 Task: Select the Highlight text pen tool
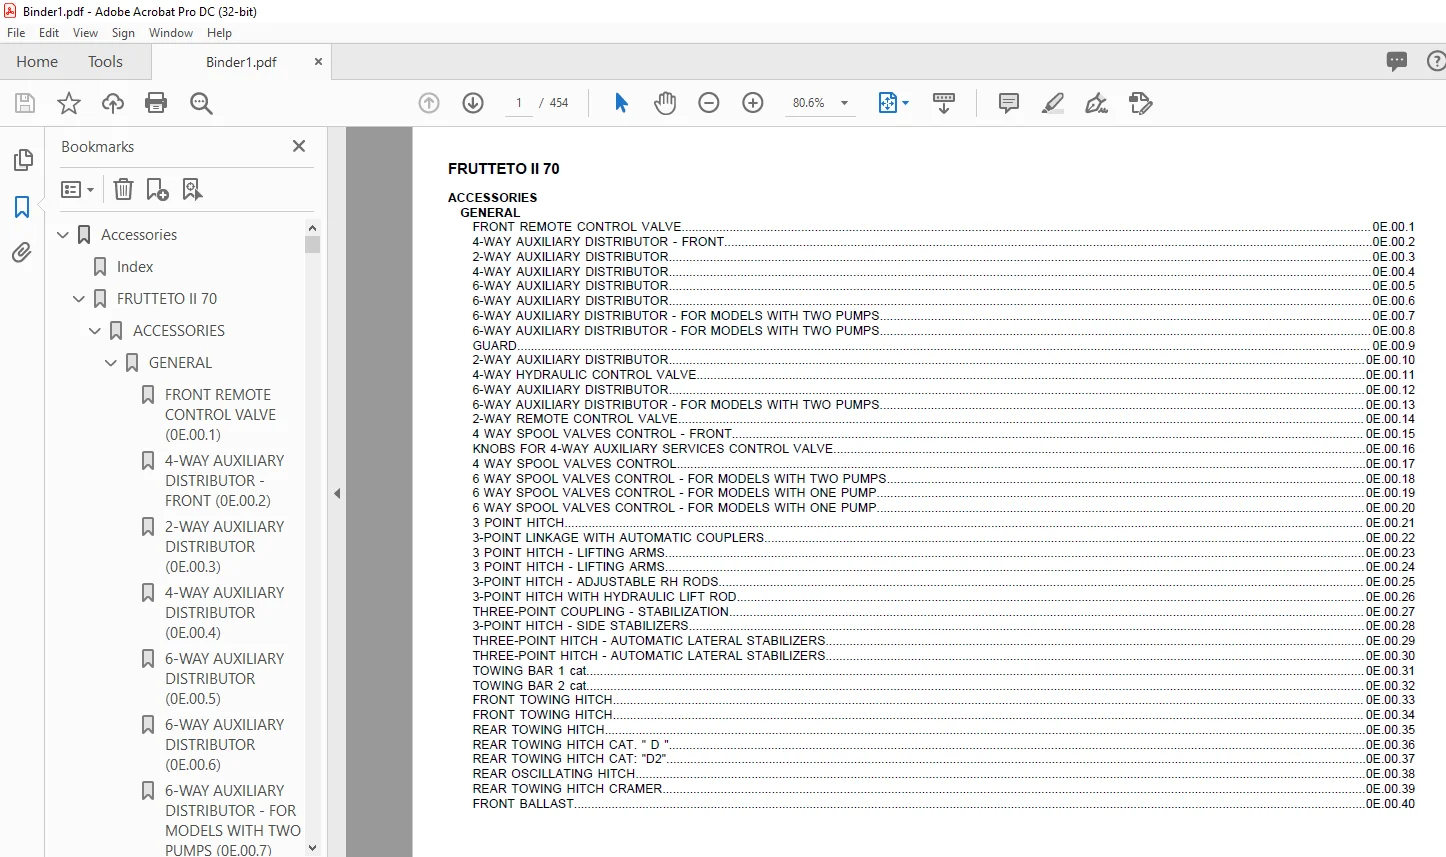[x=1053, y=103]
